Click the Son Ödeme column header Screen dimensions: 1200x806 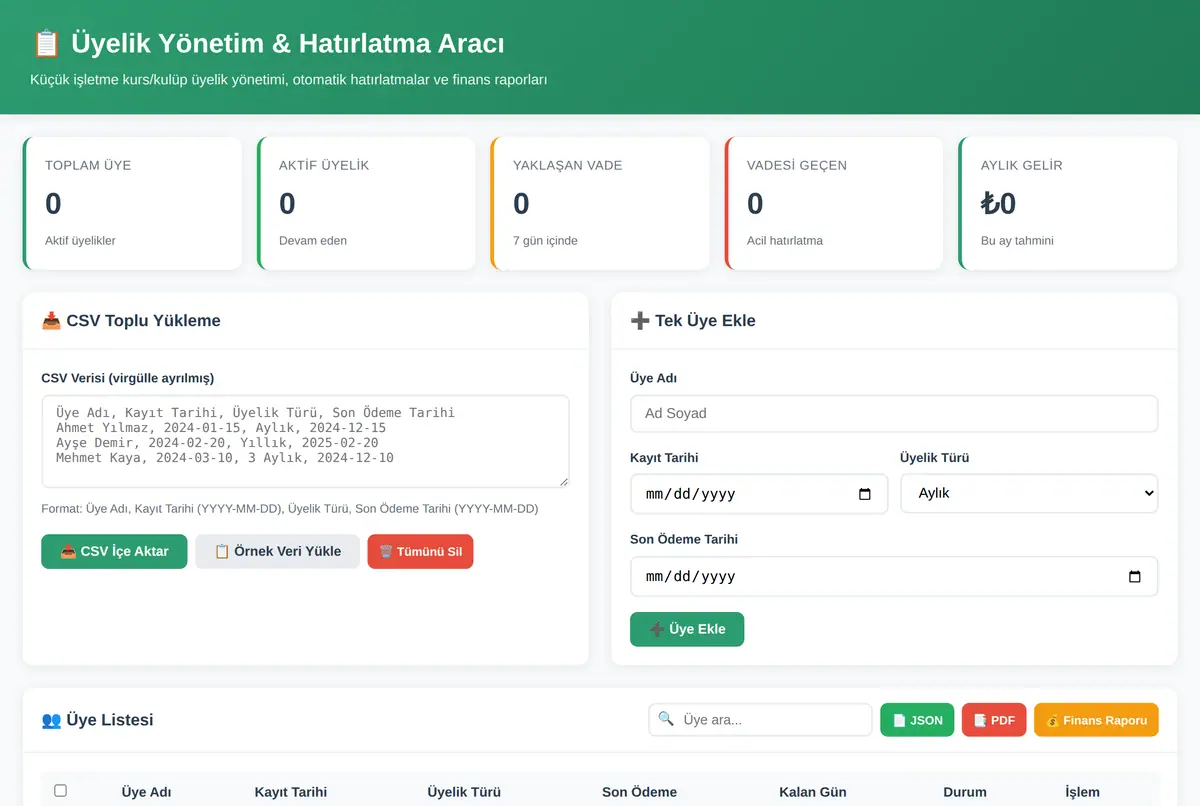tap(639, 792)
